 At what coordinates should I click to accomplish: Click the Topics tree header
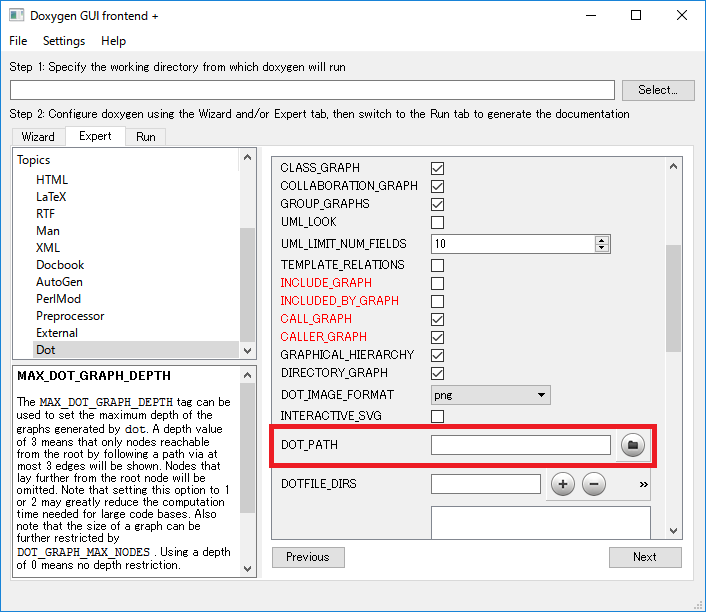[x=33, y=160]
